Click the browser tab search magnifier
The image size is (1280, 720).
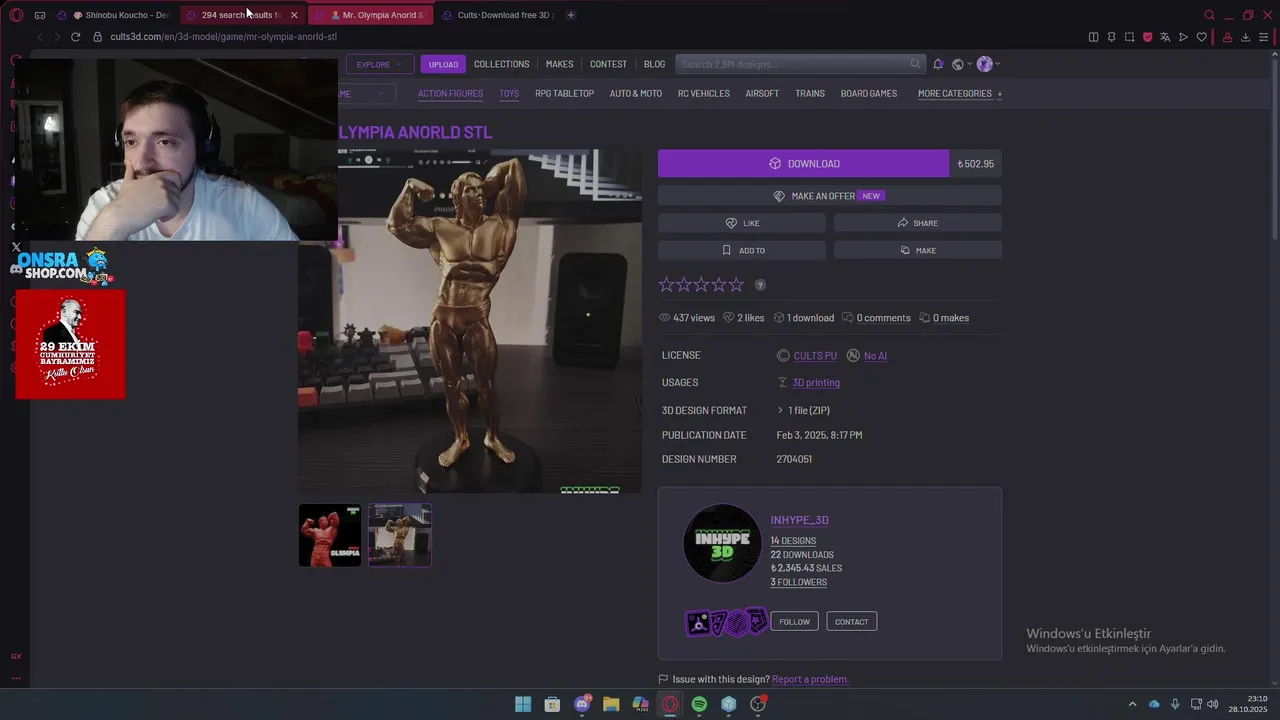tap(1209, 15)
